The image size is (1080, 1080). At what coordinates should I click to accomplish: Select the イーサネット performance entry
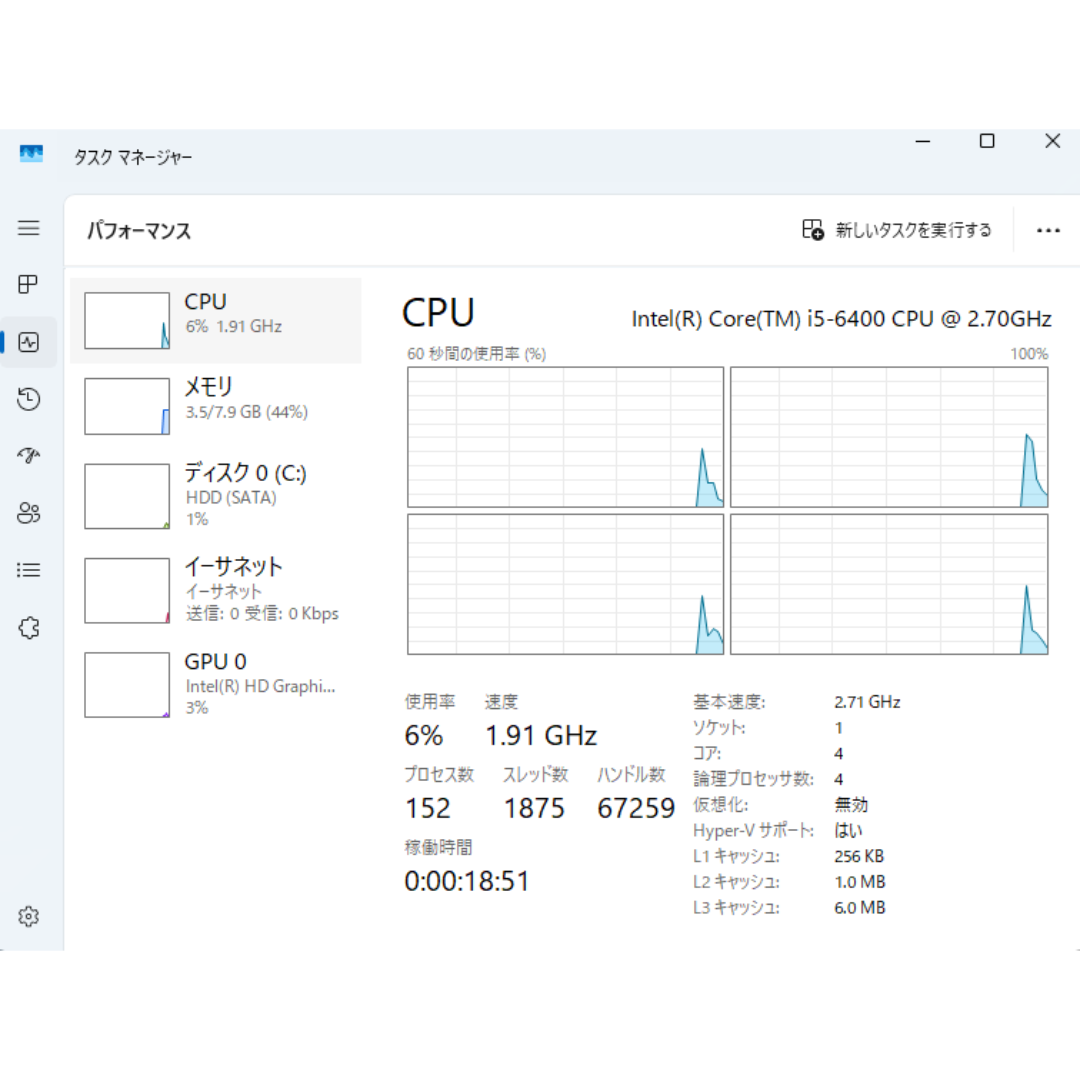pos(216,590)
